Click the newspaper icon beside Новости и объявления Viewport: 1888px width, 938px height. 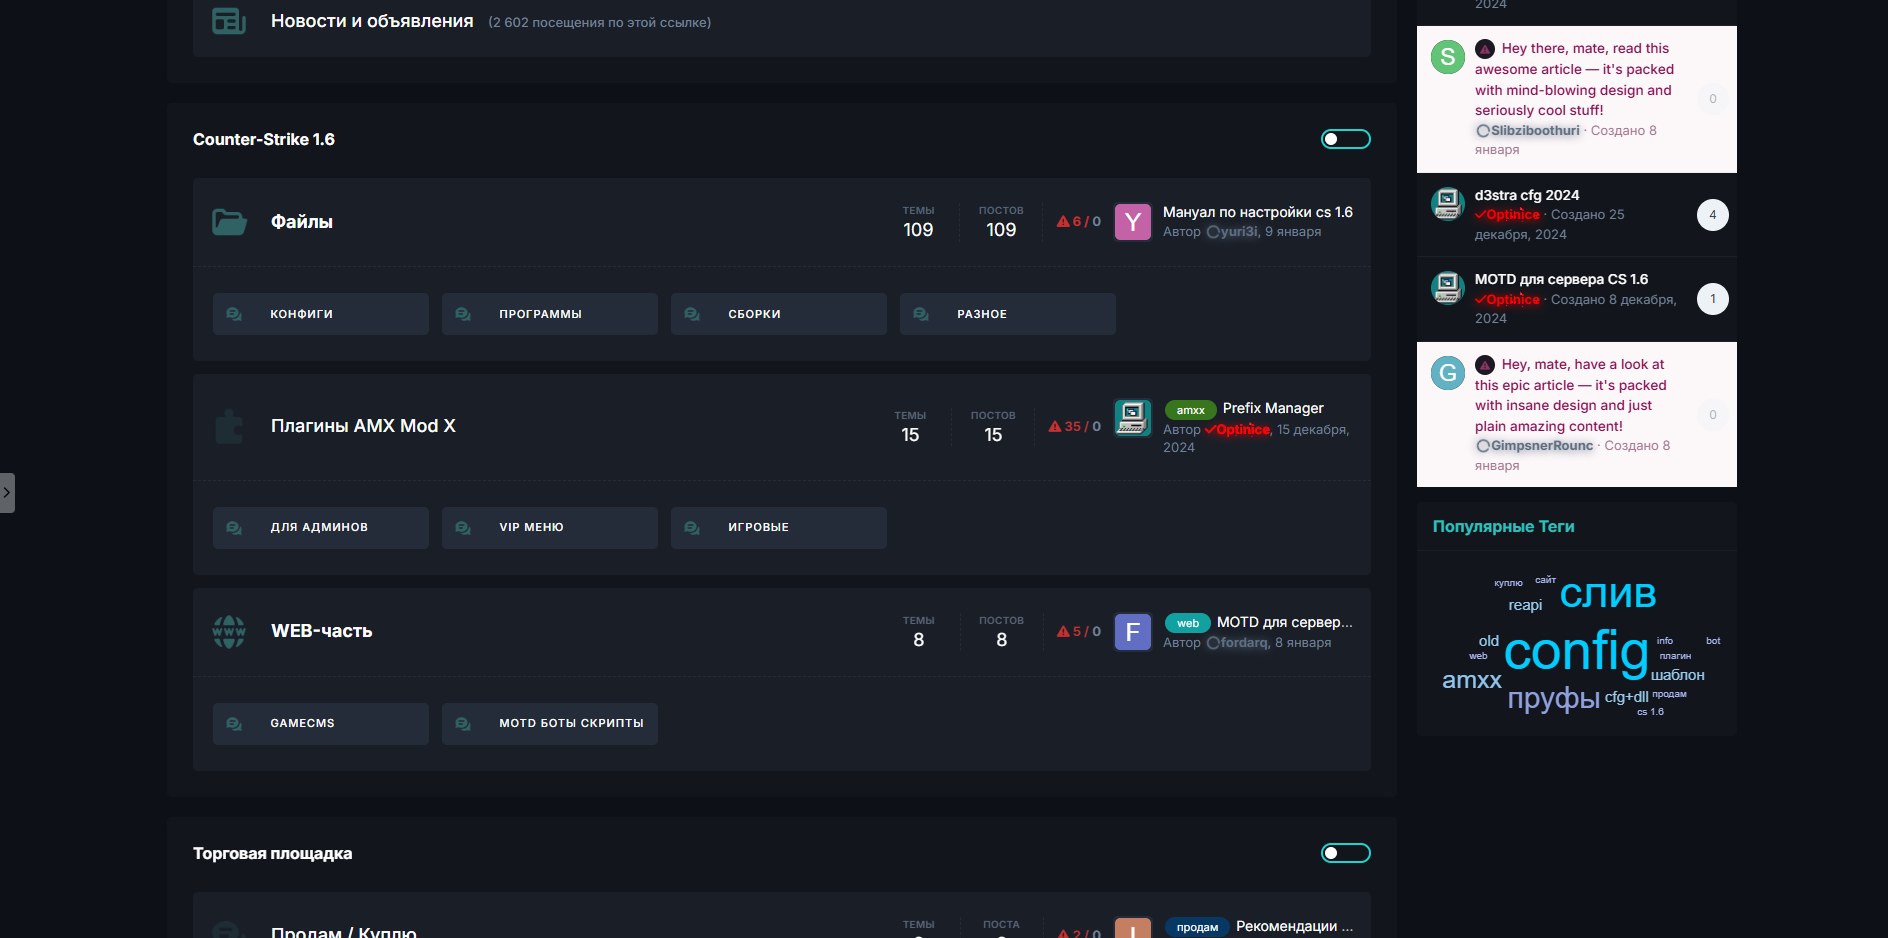click(229, 21)
